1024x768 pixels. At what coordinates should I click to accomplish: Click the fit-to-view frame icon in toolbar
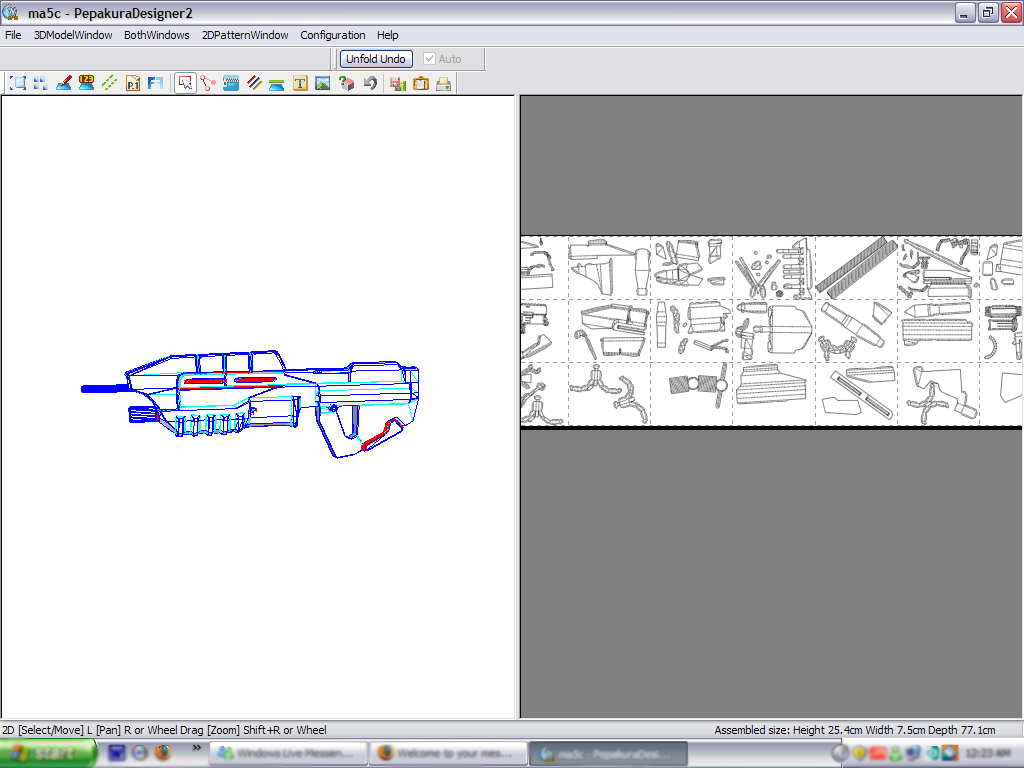(x=18, y=83)
